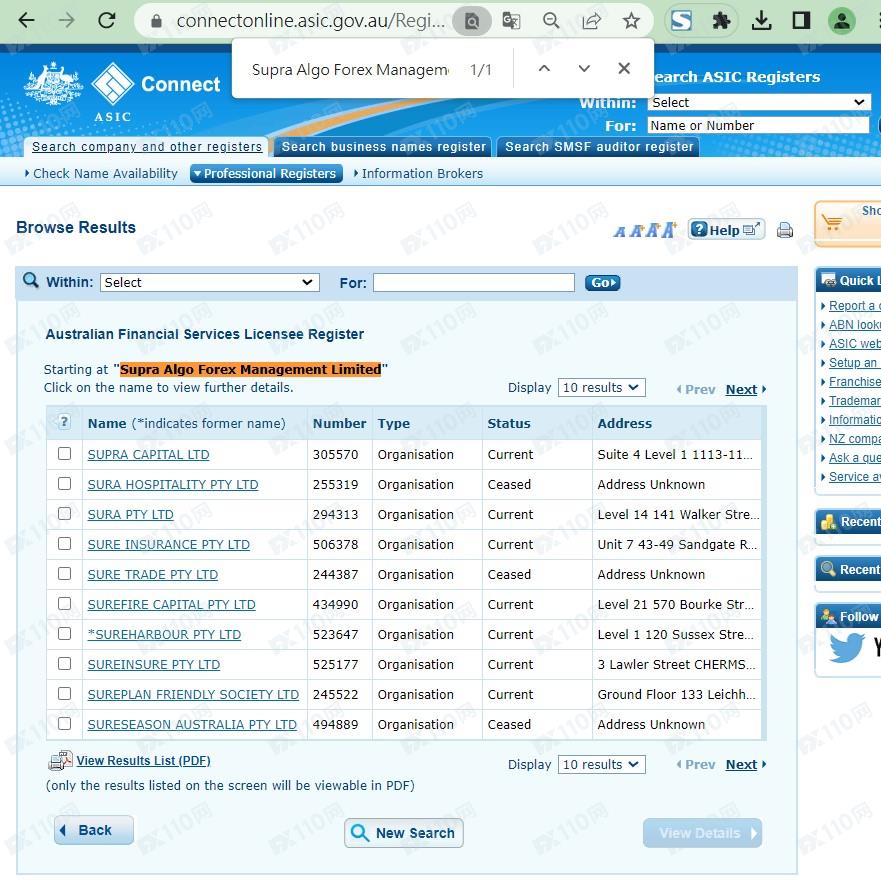Switch to Search business names register tab
The width and height of the screenshot is (881, 881).
[x=383, y=147]
